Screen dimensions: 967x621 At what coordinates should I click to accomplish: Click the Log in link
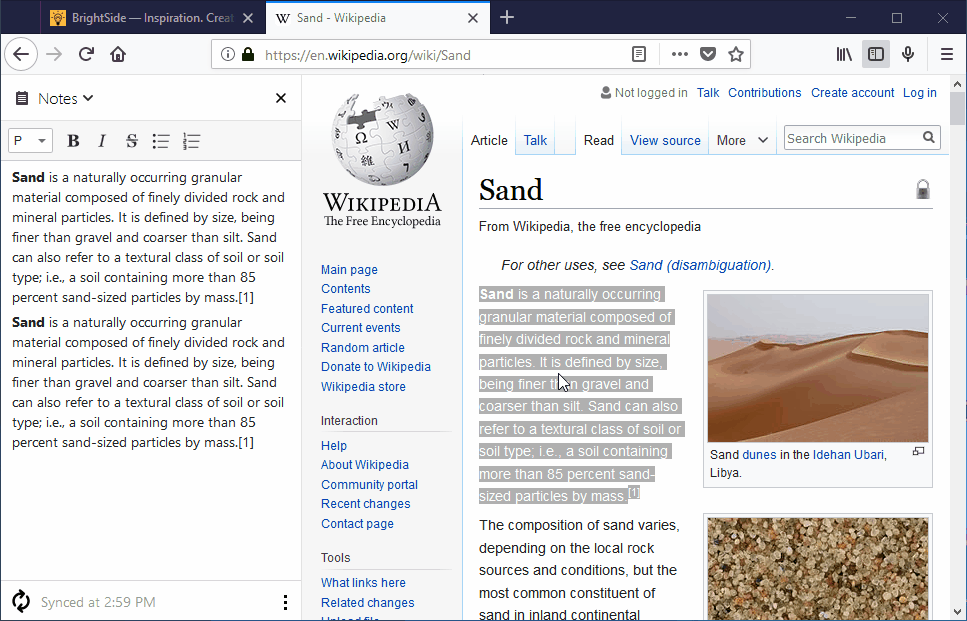(x=920, y=93)
